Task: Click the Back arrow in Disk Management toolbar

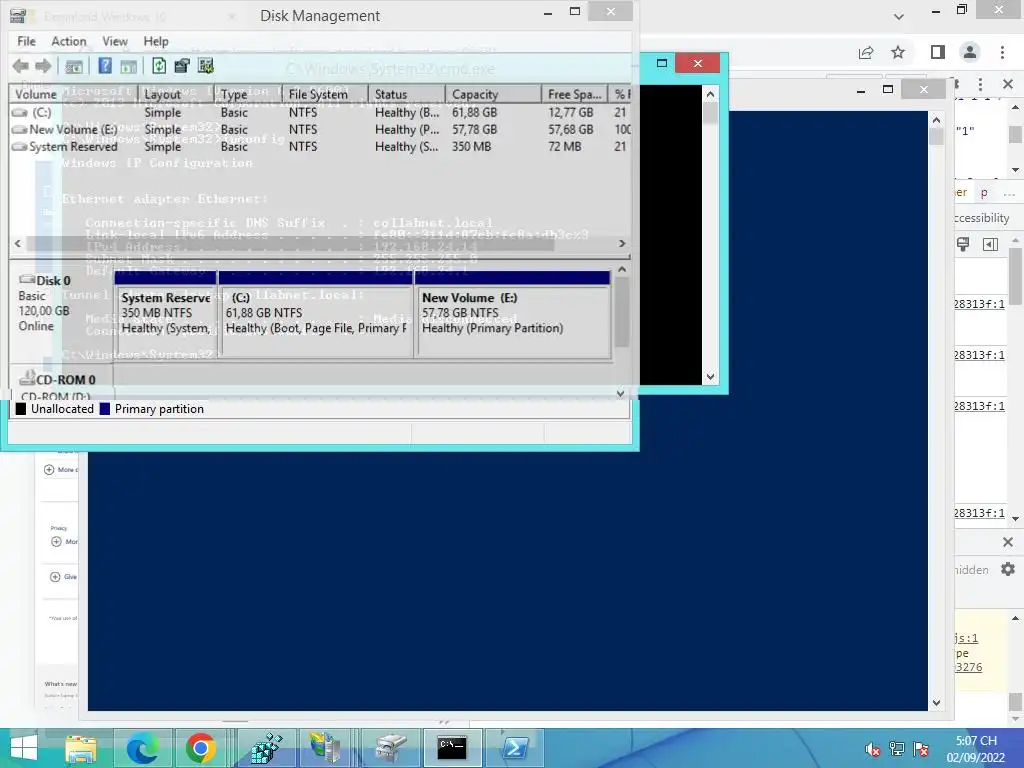Action: pos(20,66)
